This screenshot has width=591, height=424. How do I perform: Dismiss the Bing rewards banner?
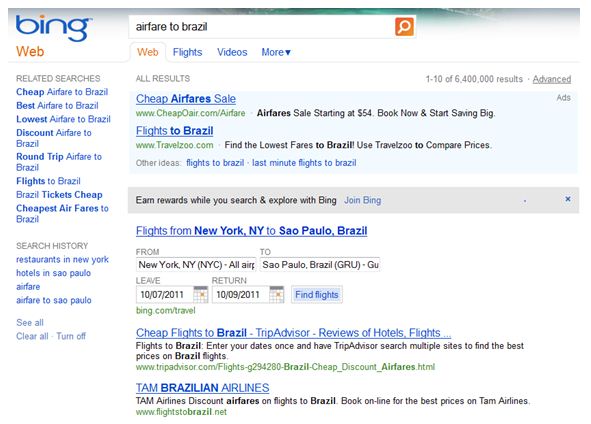pyautogui.click(x=568, y=199)
